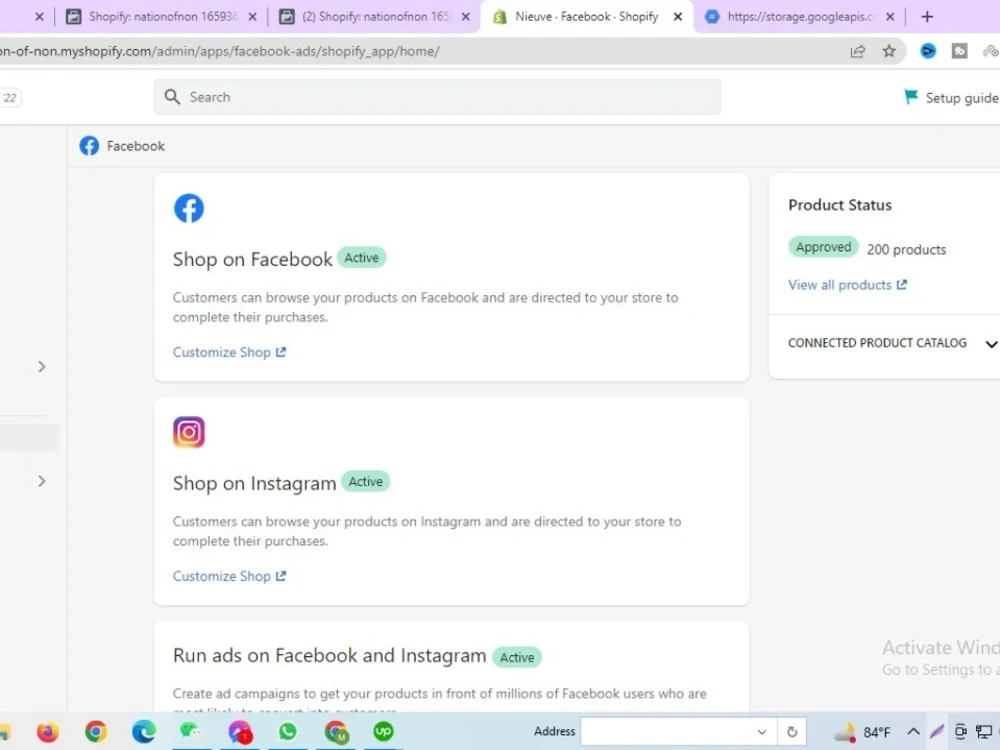The width and height of the screenshot is (1000, 750).
Task: Click the 'Shop on Facebook' heading
Action: [253, 259]
